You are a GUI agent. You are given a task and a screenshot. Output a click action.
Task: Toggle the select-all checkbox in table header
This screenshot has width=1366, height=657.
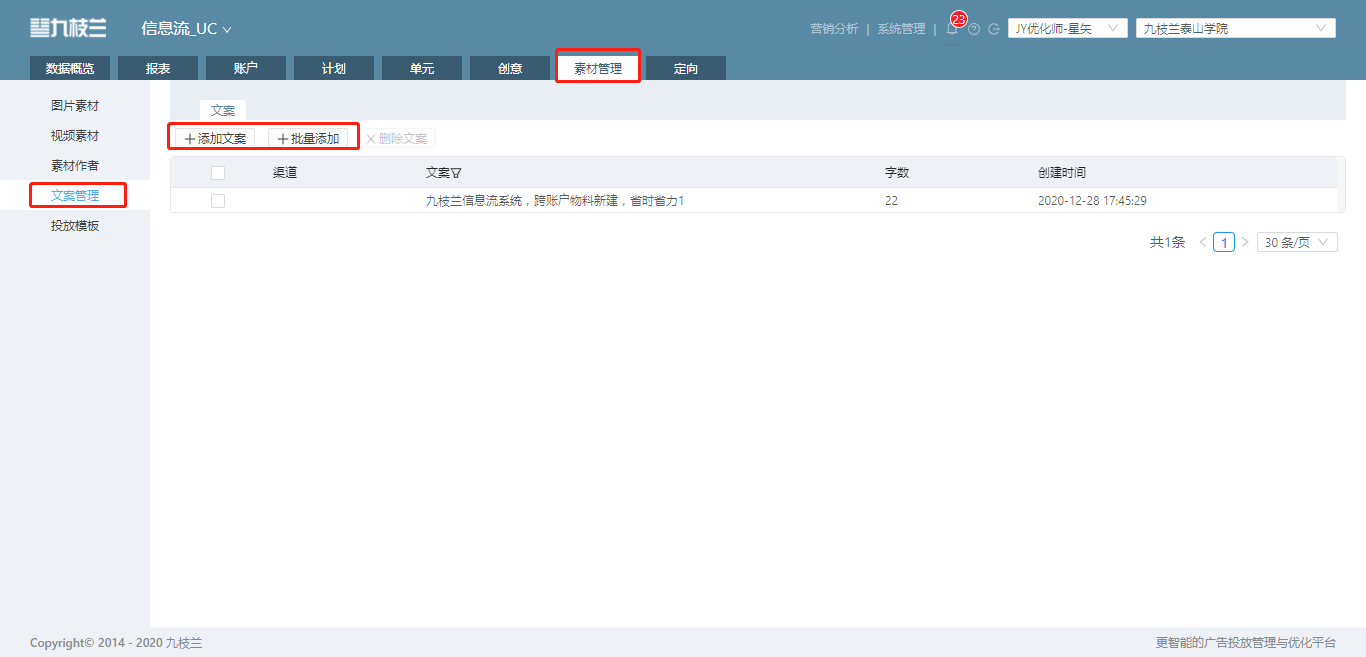218,173
